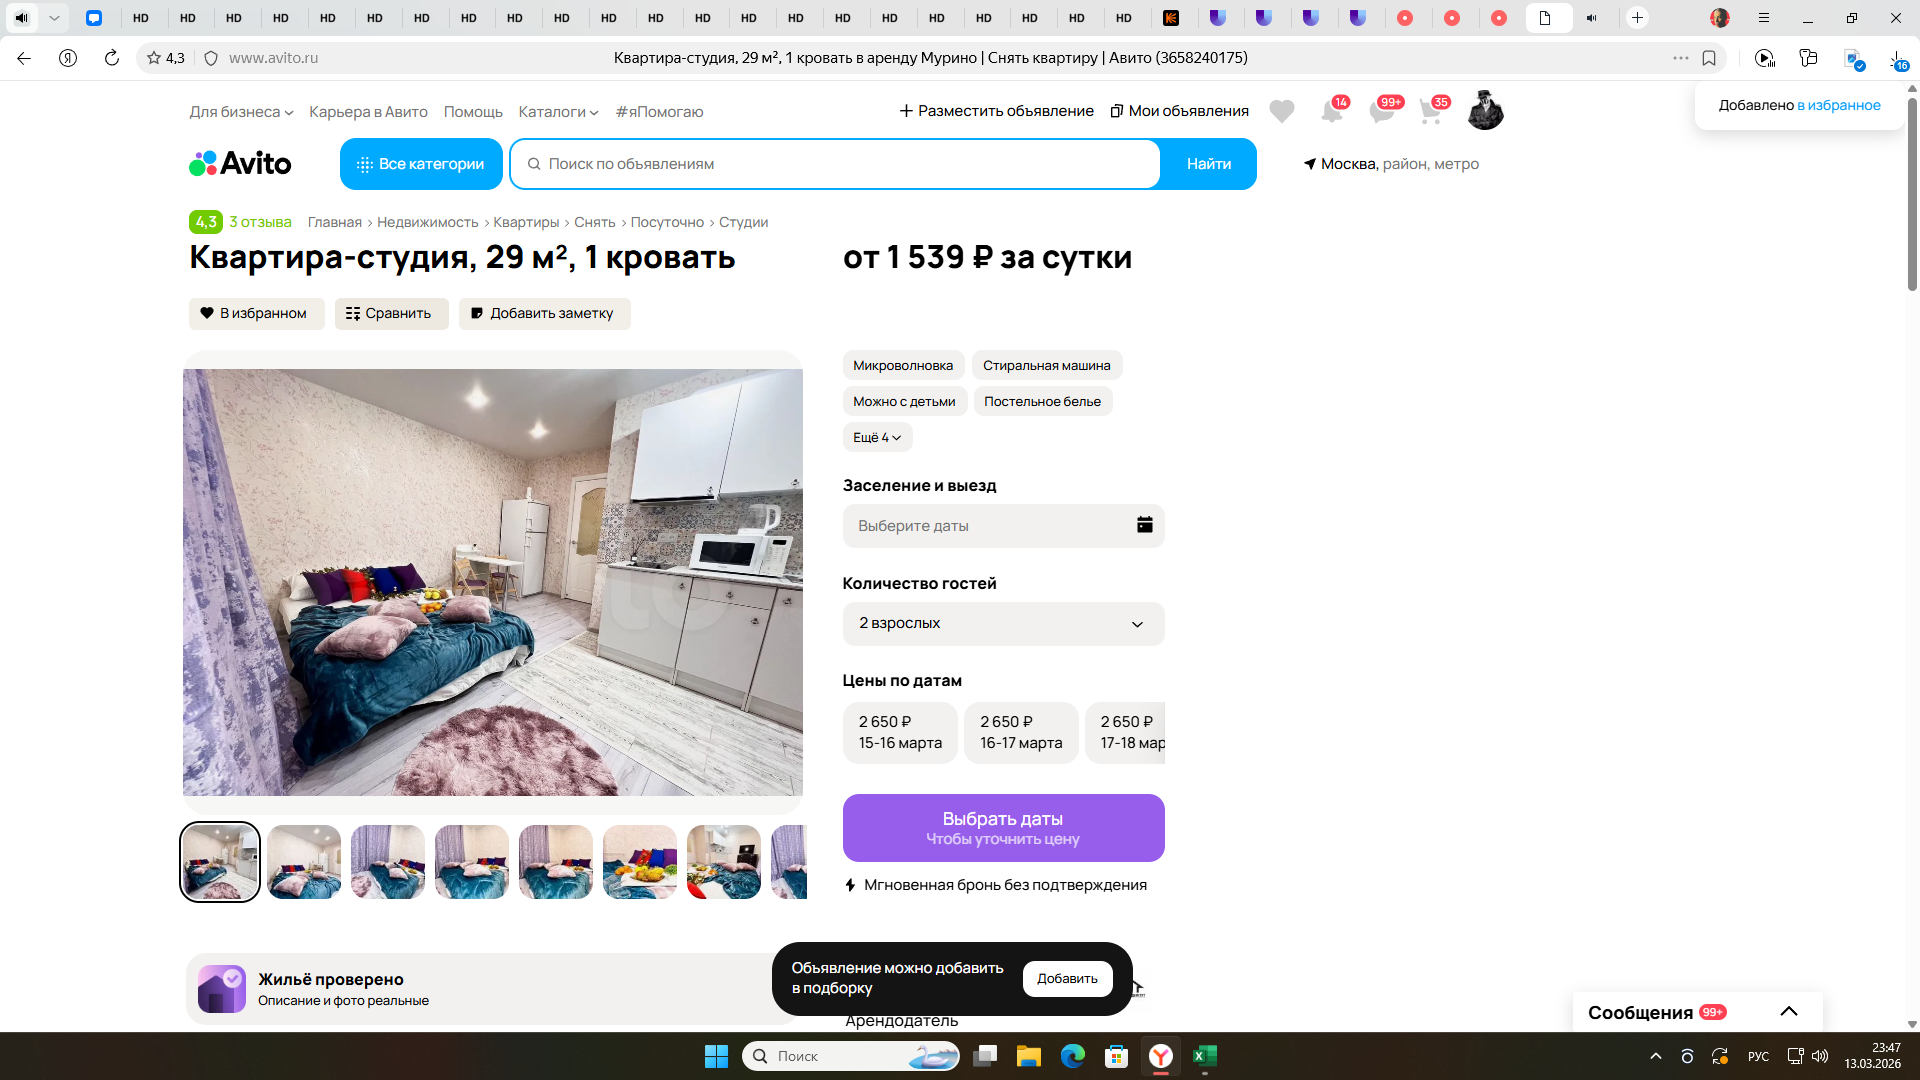
Task: Toggle Сравнить compare button
Action: point(391,313)
